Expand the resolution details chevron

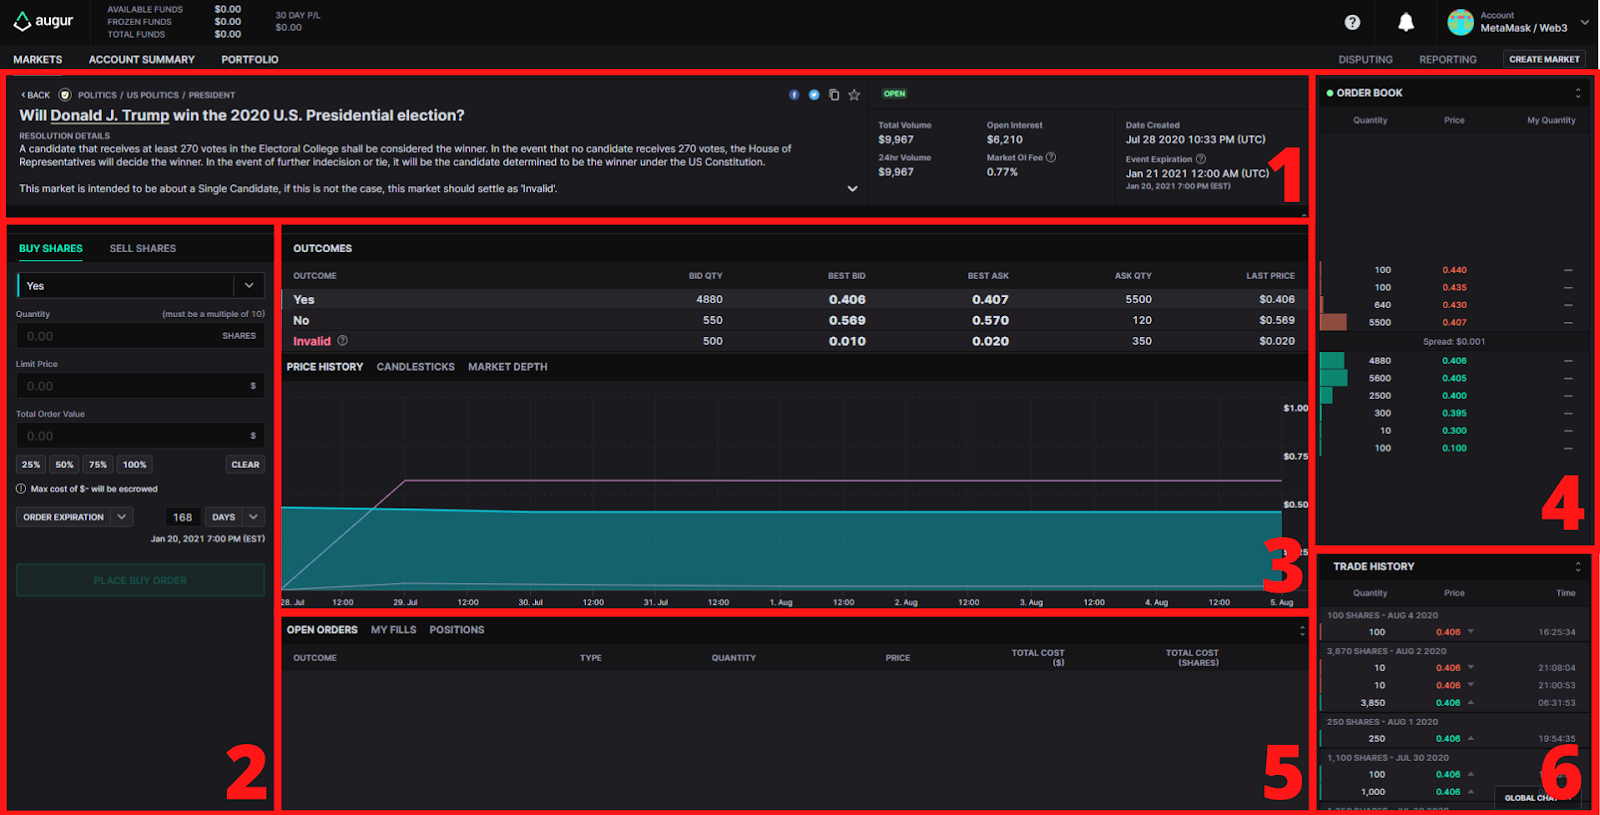(x=852, y=188)
